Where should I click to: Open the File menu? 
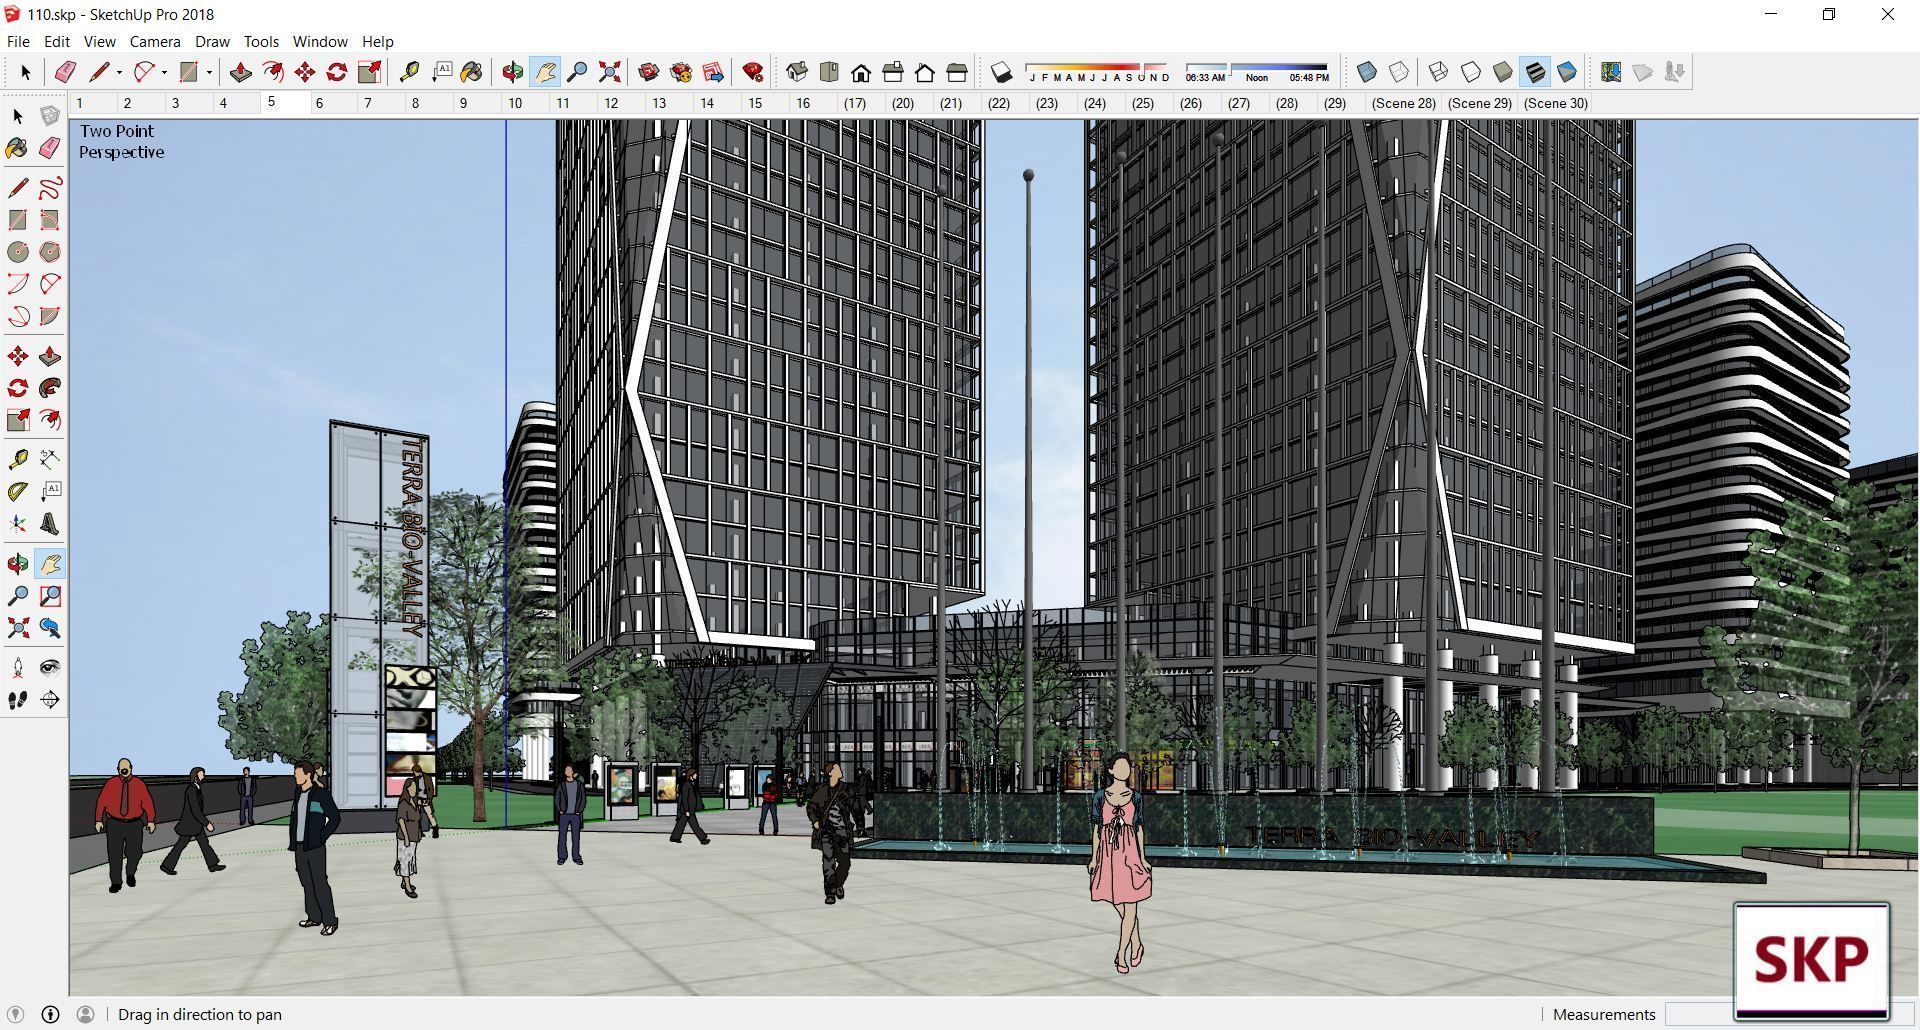18,41
